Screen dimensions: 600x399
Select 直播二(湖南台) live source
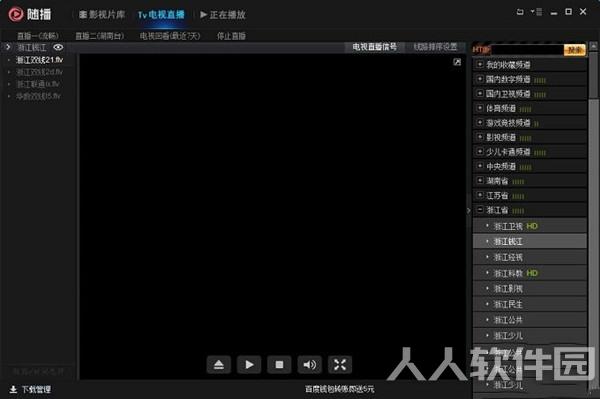[99, 36]
